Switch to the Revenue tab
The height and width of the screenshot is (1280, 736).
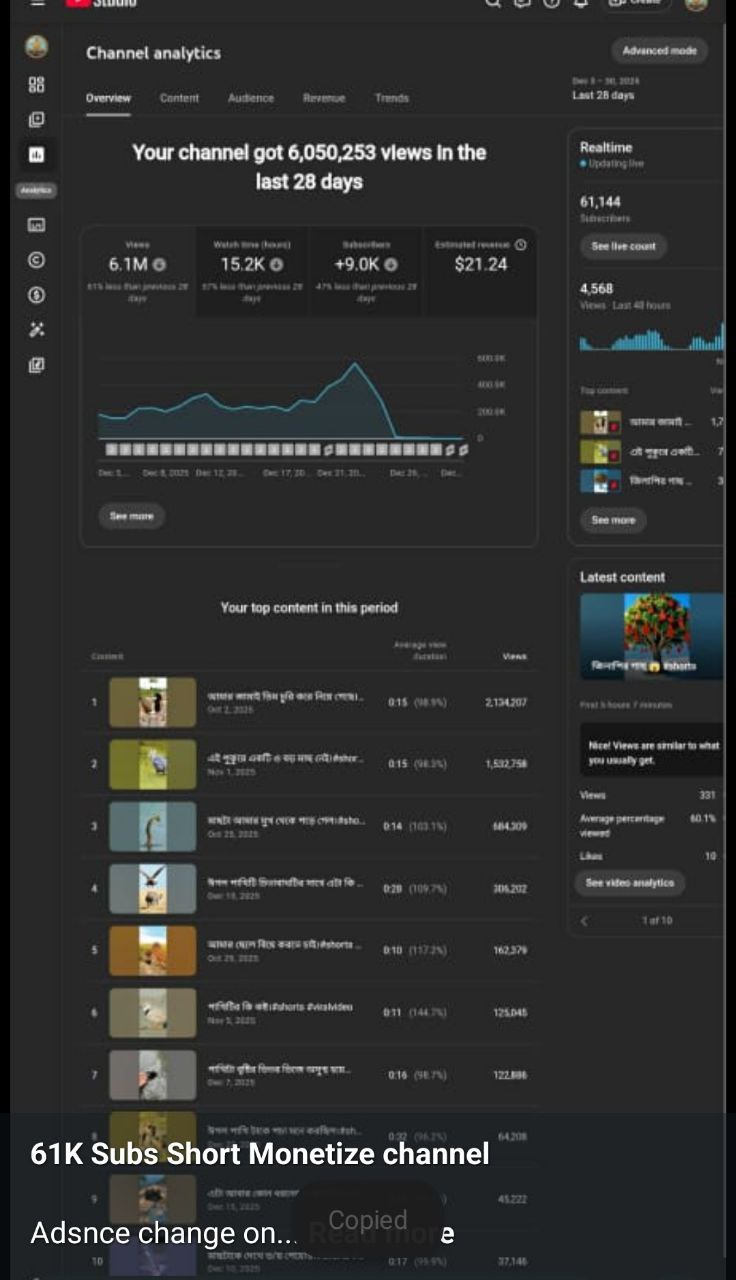(324, 98)
